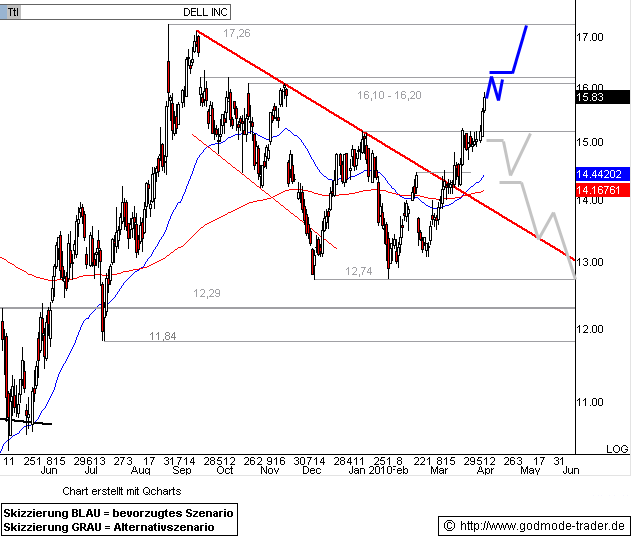Click the 13.00 price axis label
The height and width of the screenshot is (539, 631).
[590, 262]
